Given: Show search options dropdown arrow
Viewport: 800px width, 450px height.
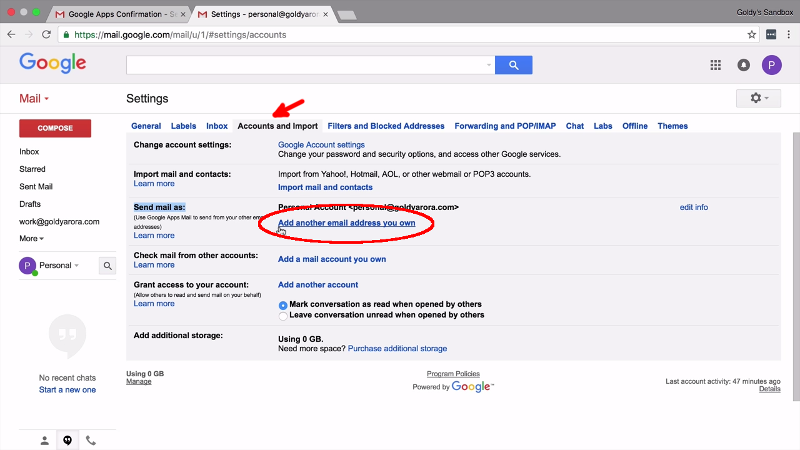Looking at the screenshot, I should coord(489,65).
